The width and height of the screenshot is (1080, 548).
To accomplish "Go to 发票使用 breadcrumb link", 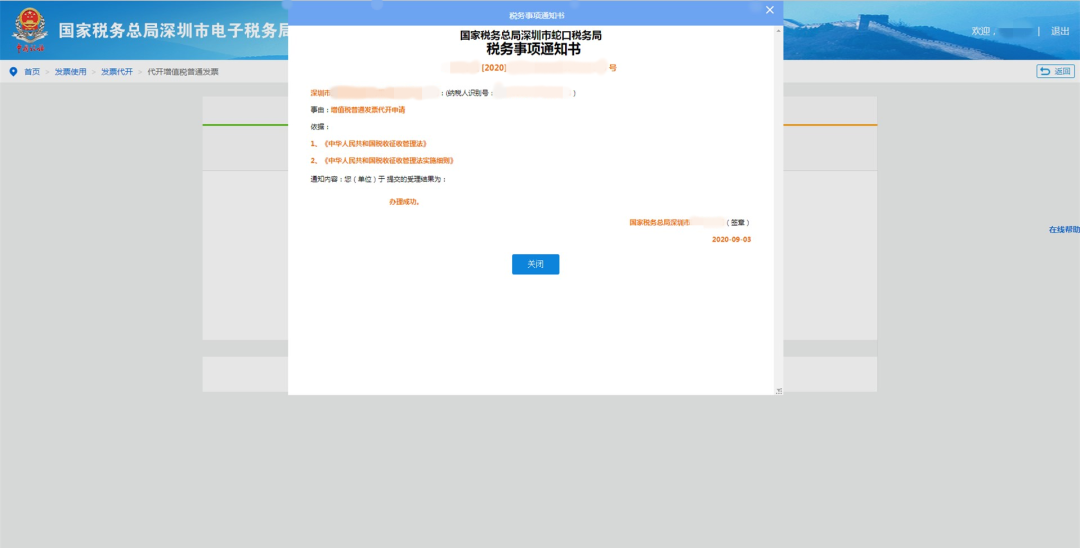I will 71,72.
